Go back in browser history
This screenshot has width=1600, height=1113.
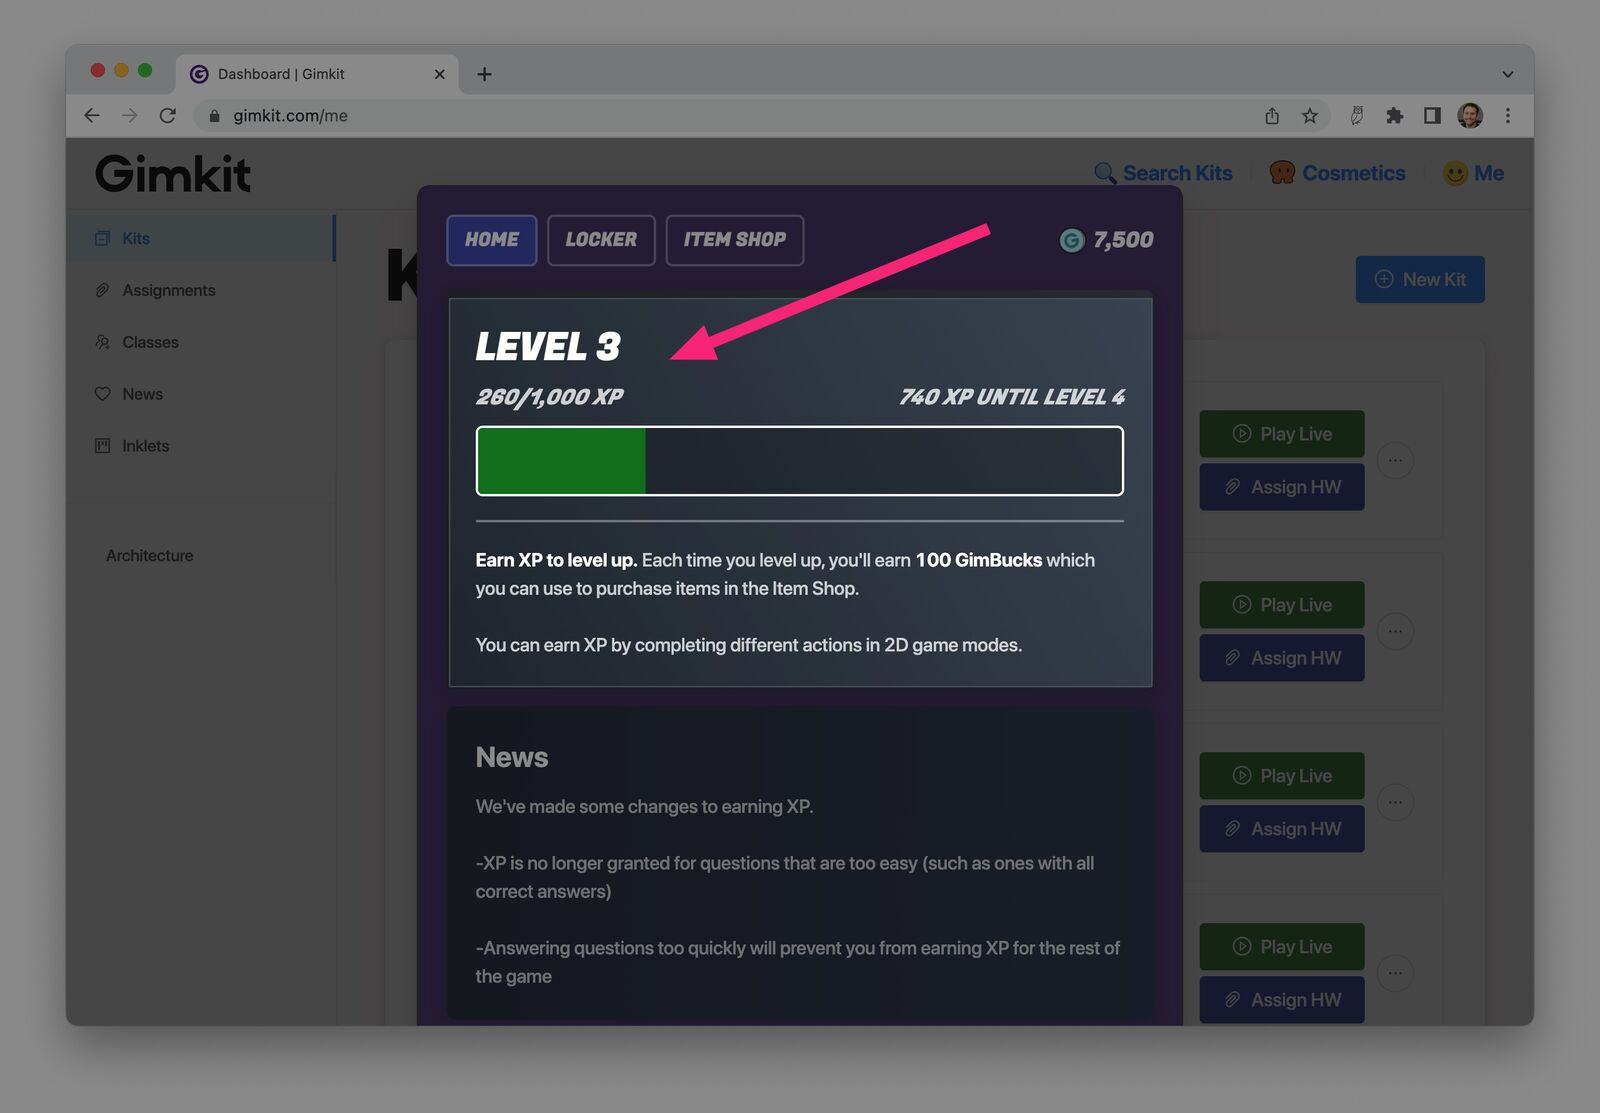92,116
